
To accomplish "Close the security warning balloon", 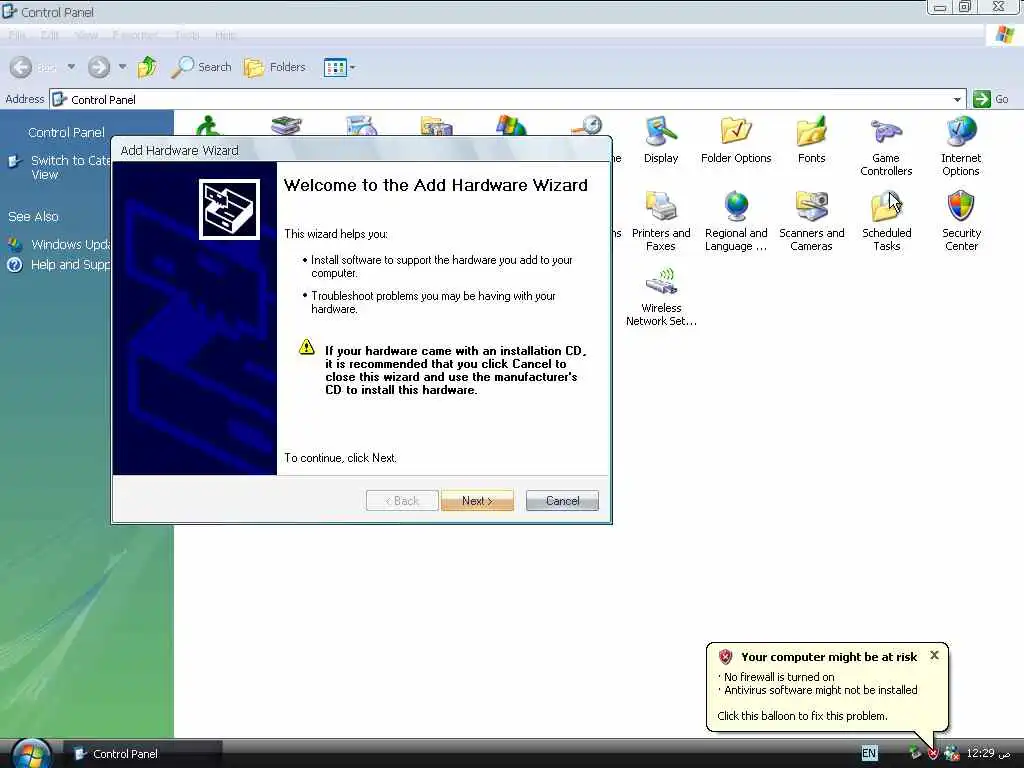I will coord(934,655).
